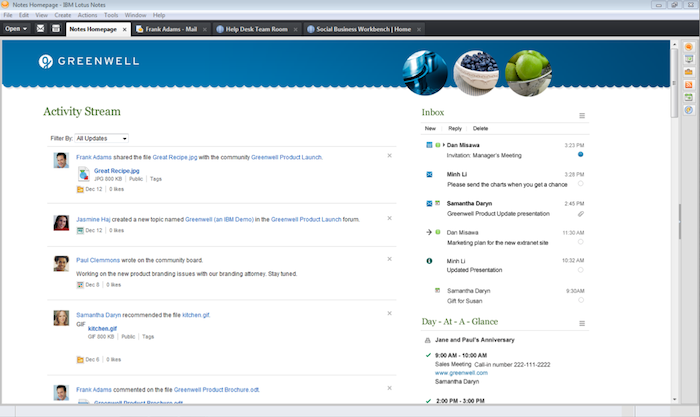Viewport: 700px width, 417px height.
Task: Toggle the circle marker on Minh Li's charts message
Action: pos(580,183)
